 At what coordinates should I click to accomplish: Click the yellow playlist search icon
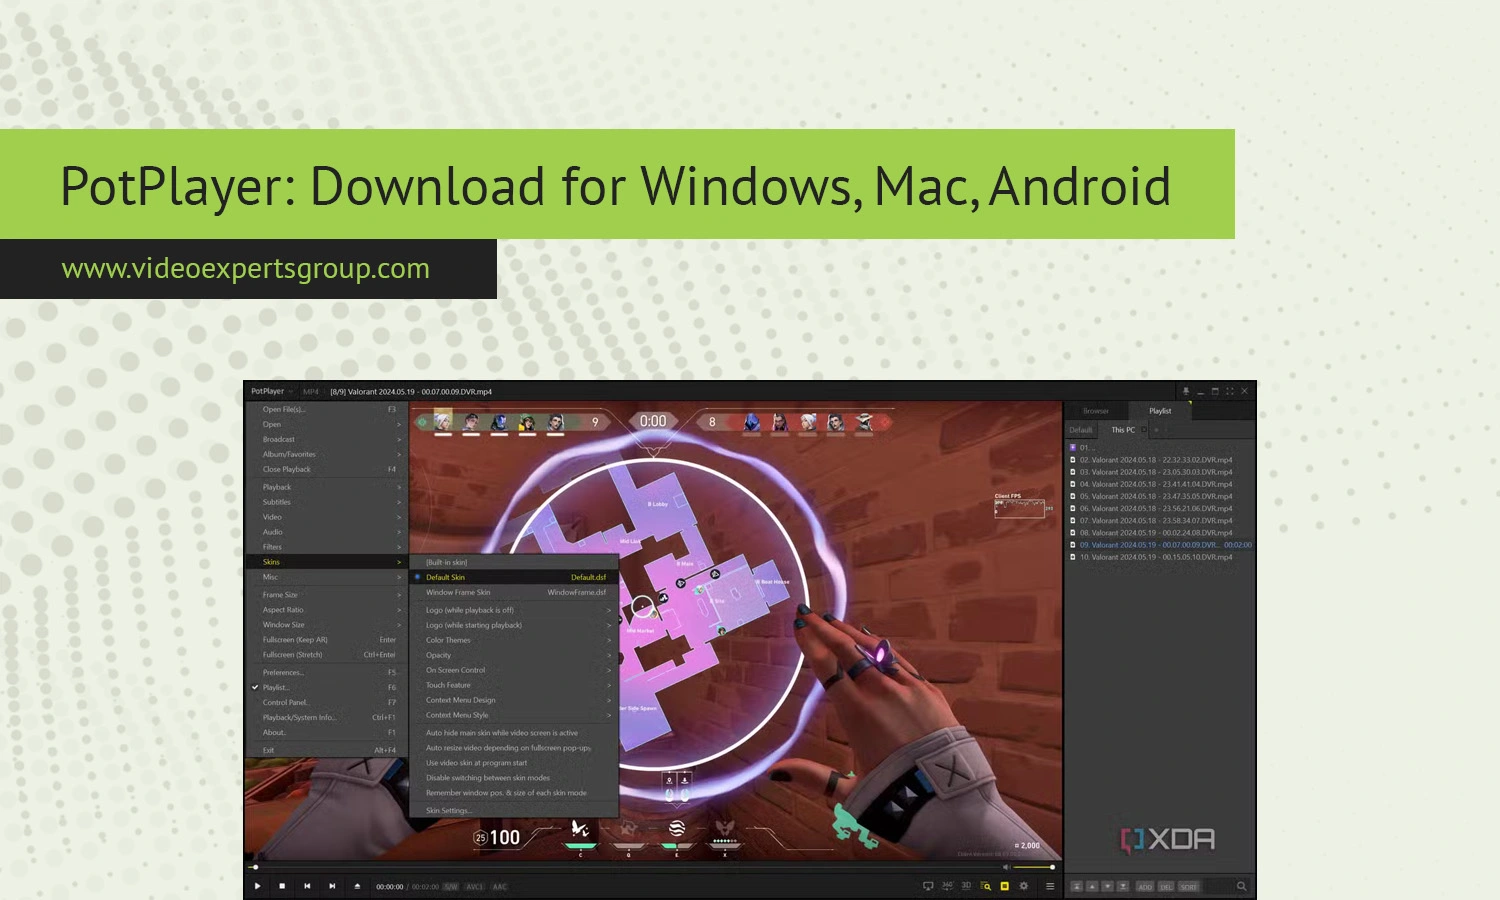pos(986,886)
